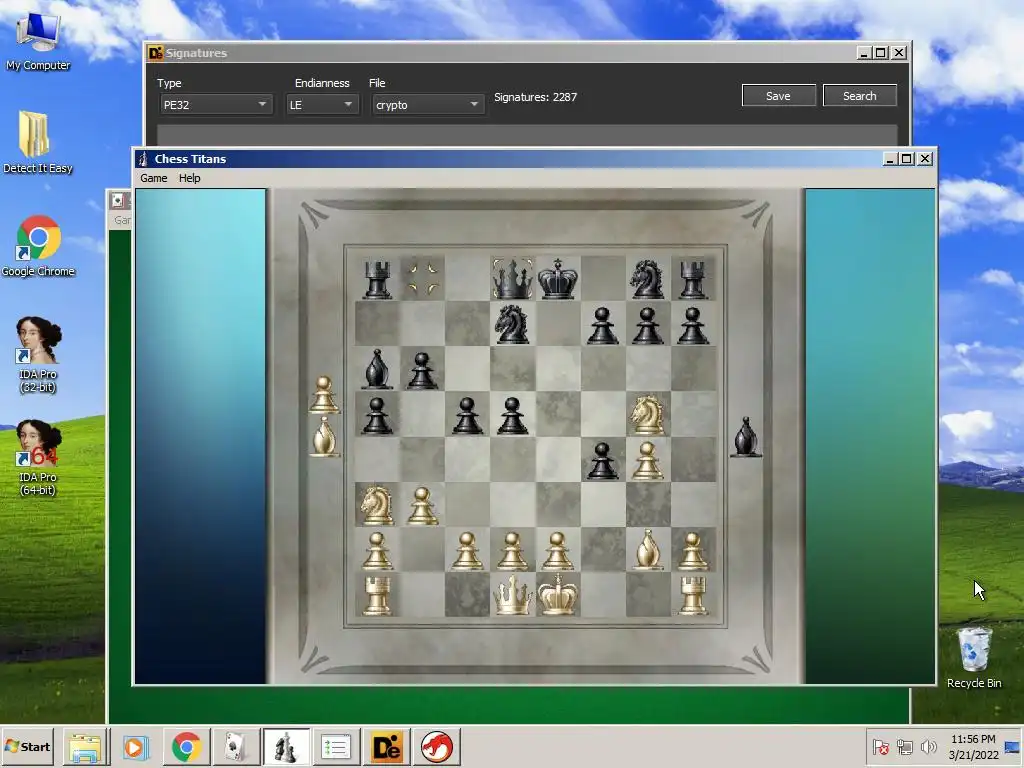This screenshot has height=768, width=1024.
Task: Click Search in Signatures window
Action: [x=859, y=96]
